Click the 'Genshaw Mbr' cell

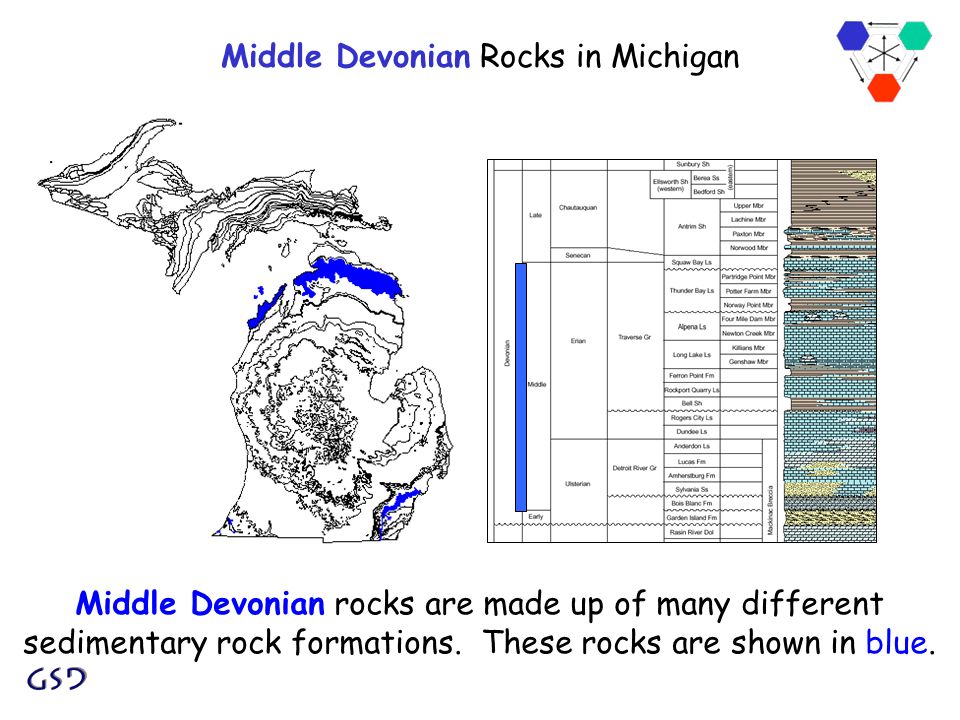pyautogui.click(x=748, y=362)
